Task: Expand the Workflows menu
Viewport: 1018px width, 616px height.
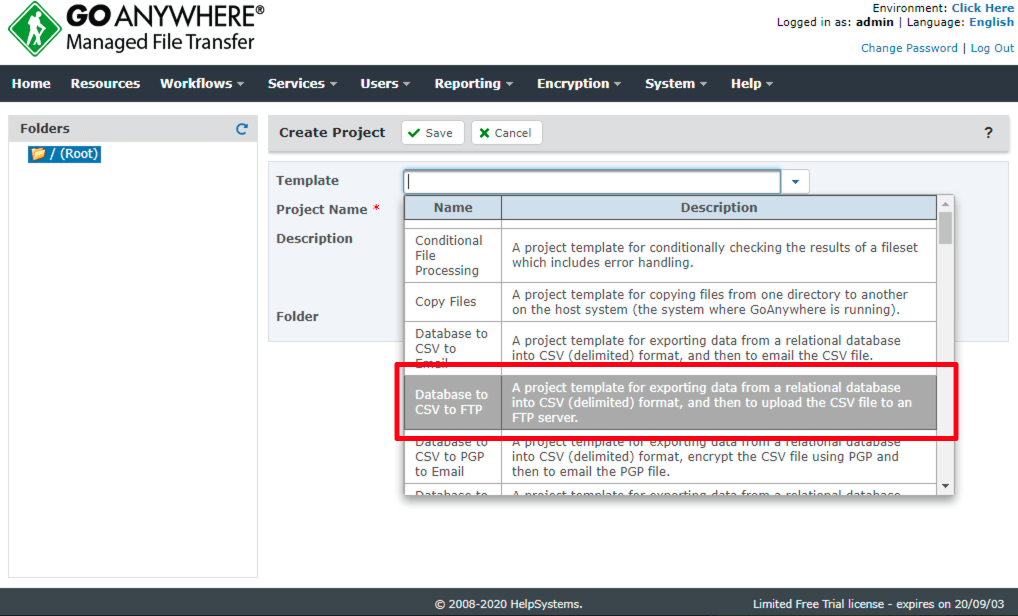Action: click(x=202, y=84)
